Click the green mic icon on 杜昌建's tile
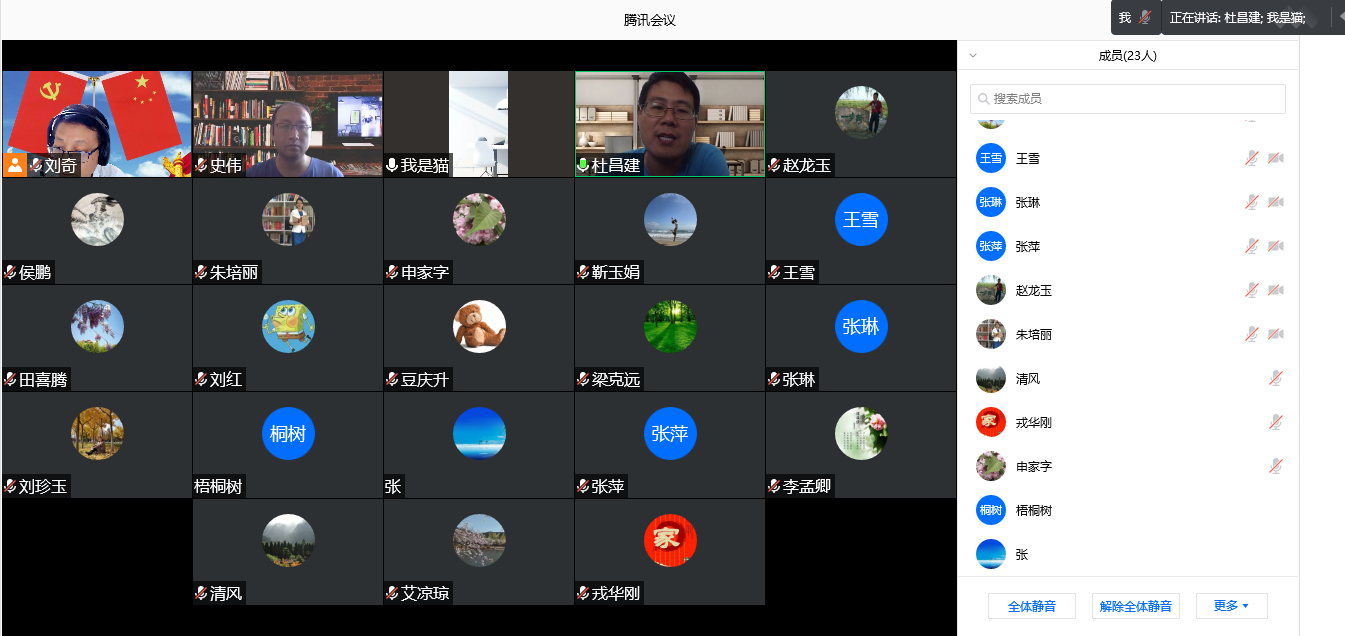1345x636 pixels. pyautogui.click(x=583, y=166)
